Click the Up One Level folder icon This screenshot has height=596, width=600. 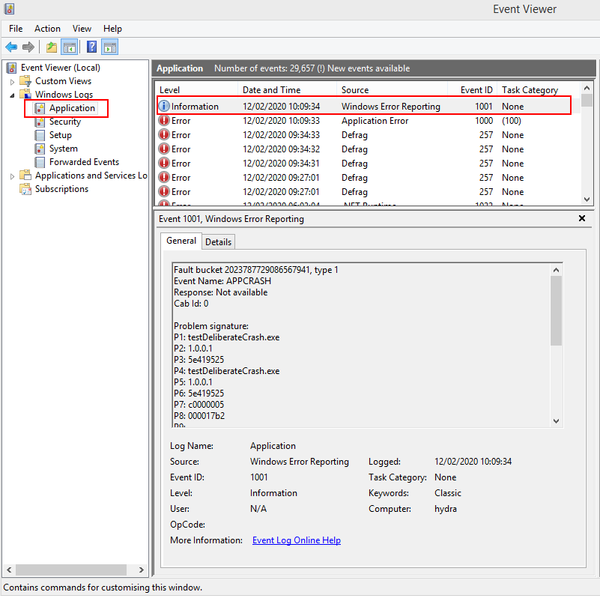pyautogui.click(x=51, y=47)
